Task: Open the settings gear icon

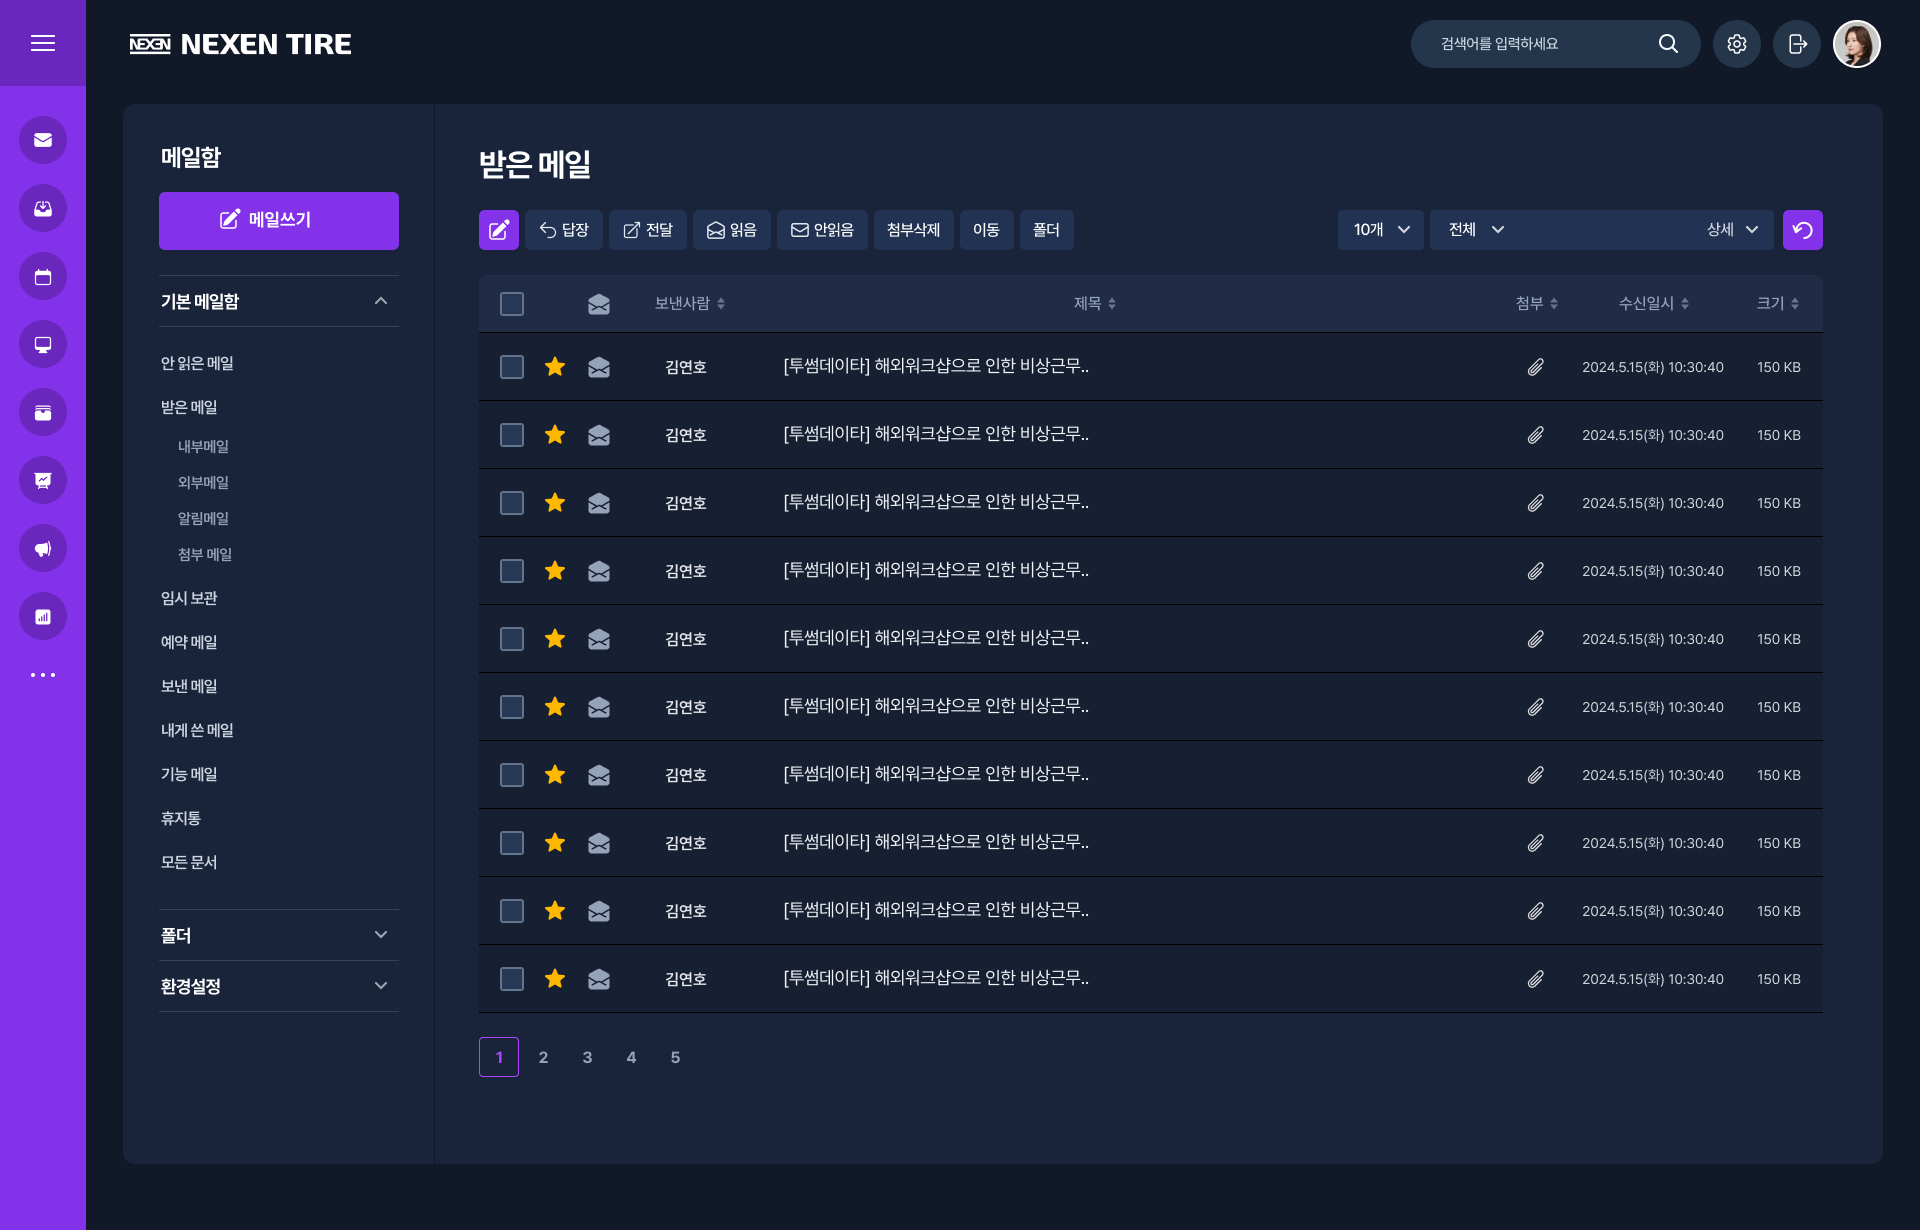Action: 1736,44
